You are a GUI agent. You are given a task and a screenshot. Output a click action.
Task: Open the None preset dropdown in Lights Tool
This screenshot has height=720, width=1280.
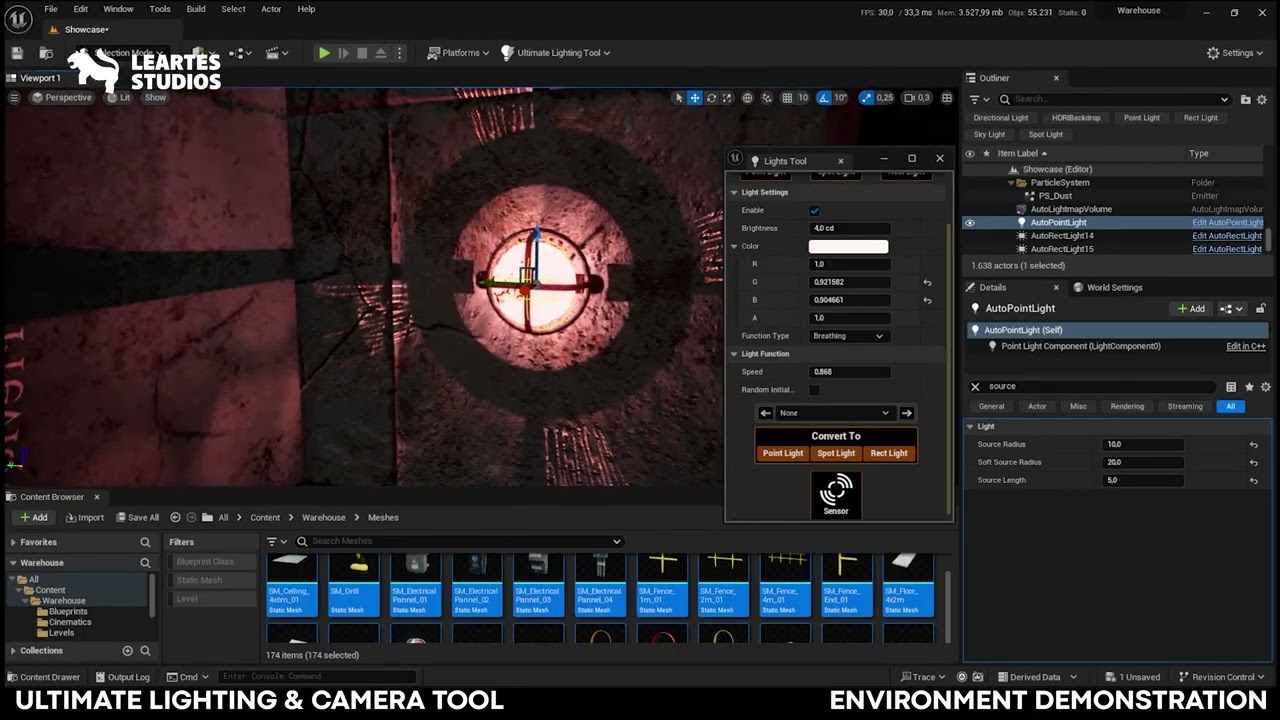pyautogui.click(x=834, y=413)
